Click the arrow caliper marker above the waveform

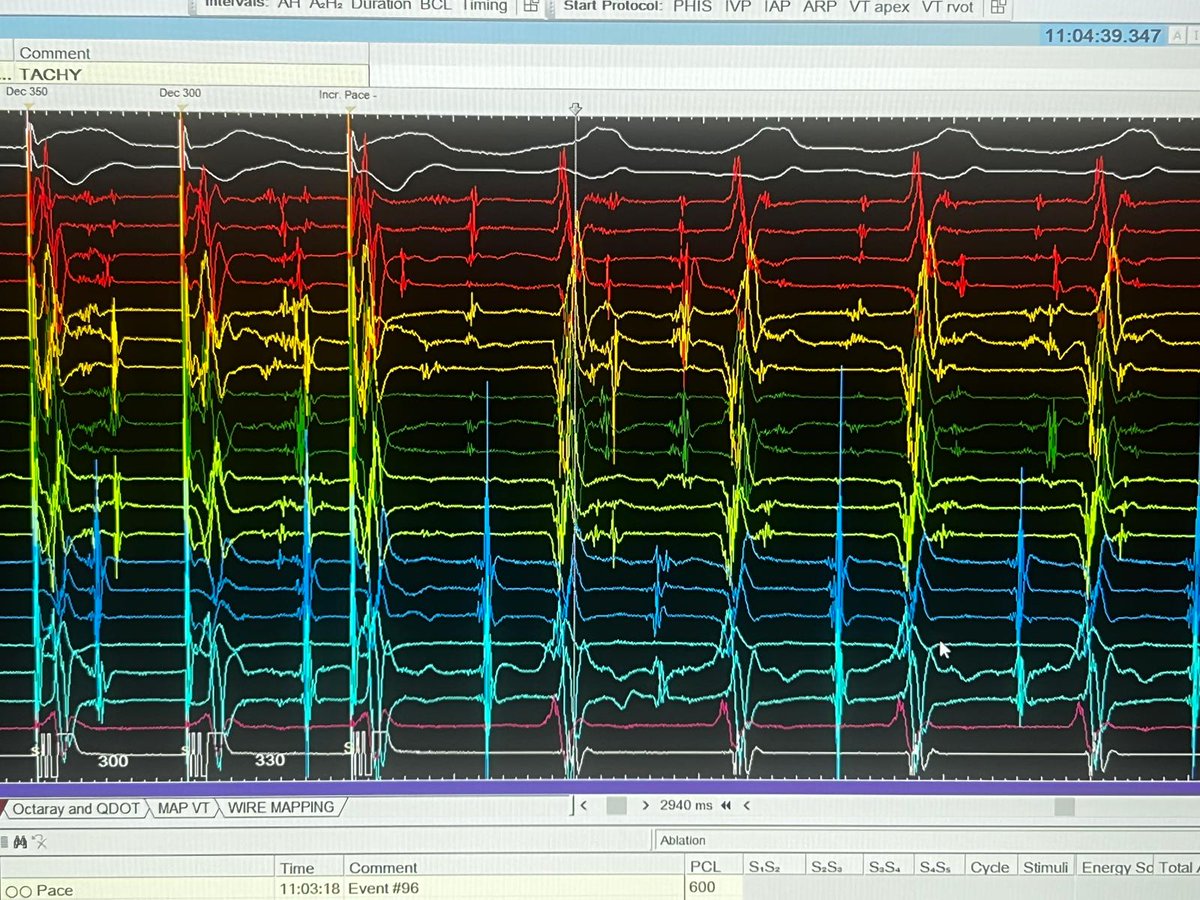(x=576, y=108)
